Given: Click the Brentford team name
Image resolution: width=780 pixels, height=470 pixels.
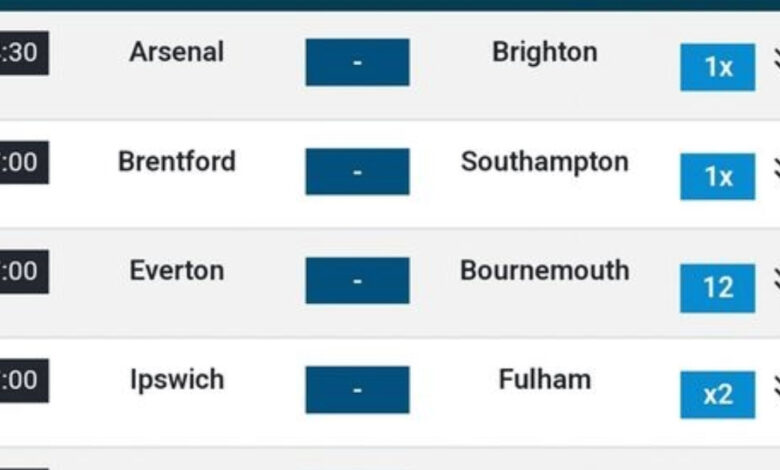Looking at the screenshot, I should point(177,162).
